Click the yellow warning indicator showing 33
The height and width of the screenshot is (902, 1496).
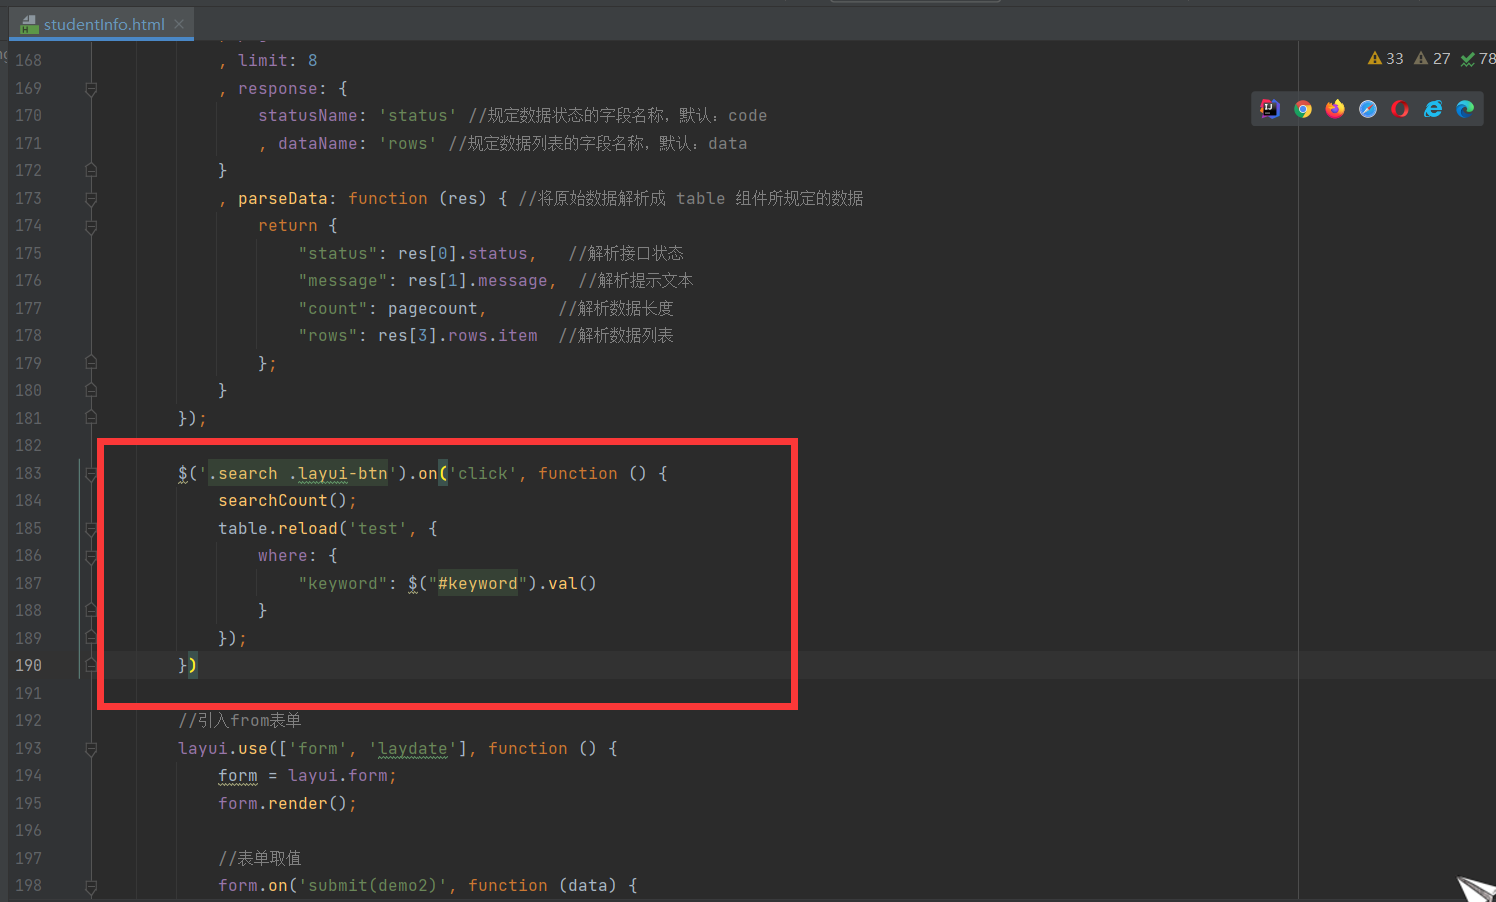coord(1386,59)
